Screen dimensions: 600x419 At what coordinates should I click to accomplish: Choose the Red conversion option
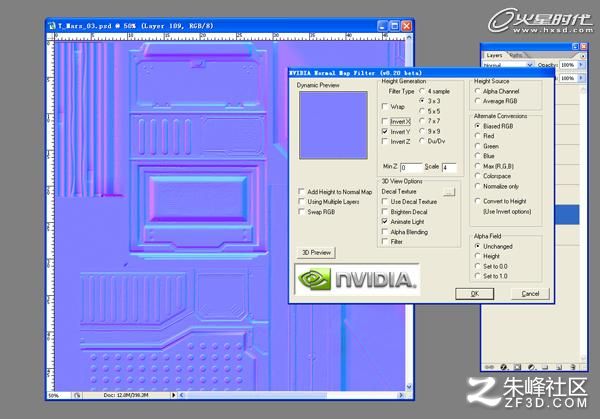click(477, 136)
